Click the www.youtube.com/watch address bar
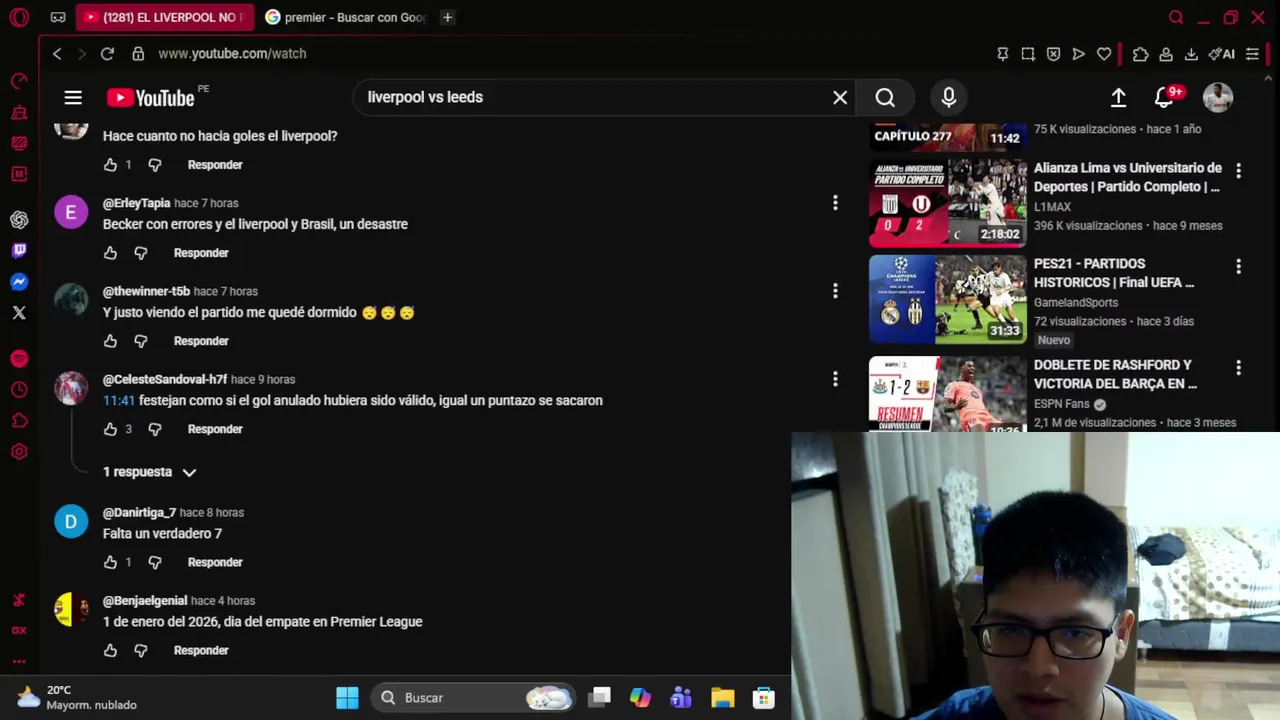 [x=232, y=54]
